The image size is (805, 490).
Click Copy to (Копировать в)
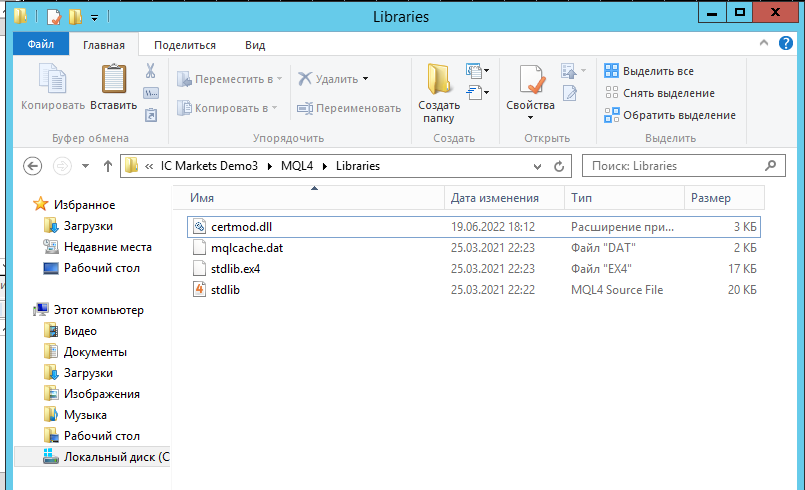pyautogui.click(x=227, y=108)
